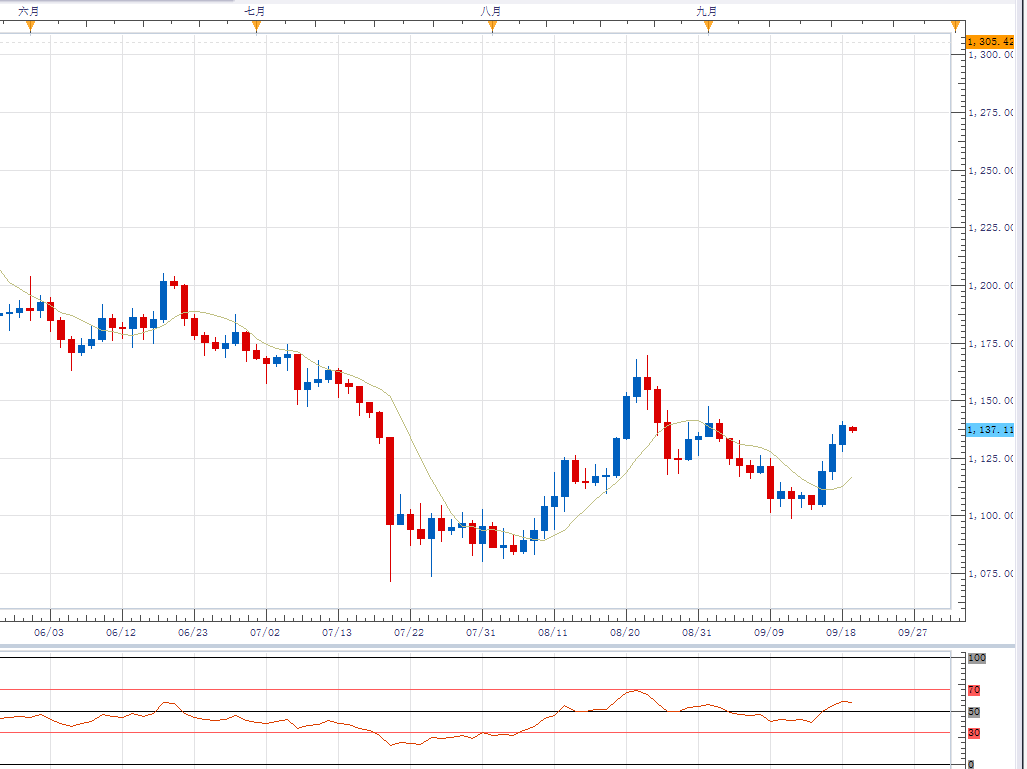
Task: Click the orange marker under 九月
Action: [708, 27]
